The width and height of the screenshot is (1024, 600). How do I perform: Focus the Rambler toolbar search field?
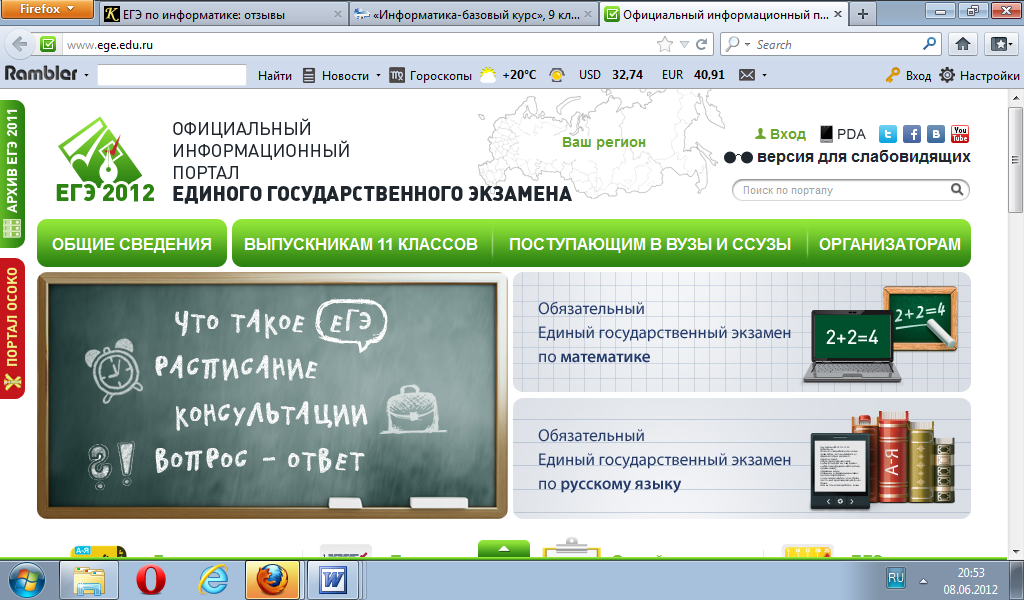tap(172, 75)
